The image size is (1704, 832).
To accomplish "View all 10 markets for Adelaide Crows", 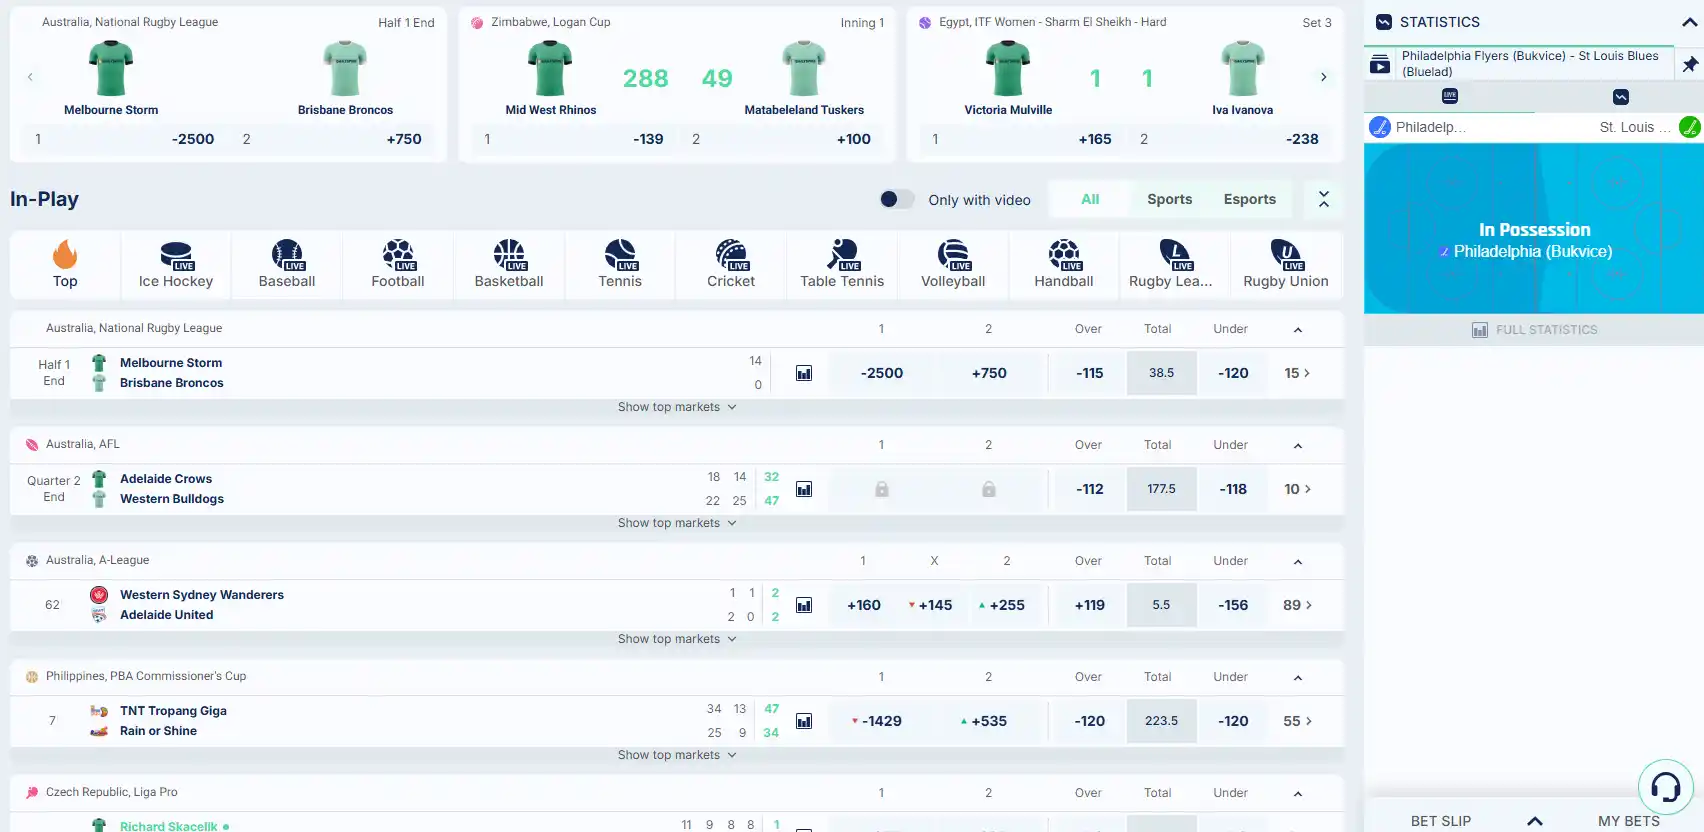I will click(1297, 489).
